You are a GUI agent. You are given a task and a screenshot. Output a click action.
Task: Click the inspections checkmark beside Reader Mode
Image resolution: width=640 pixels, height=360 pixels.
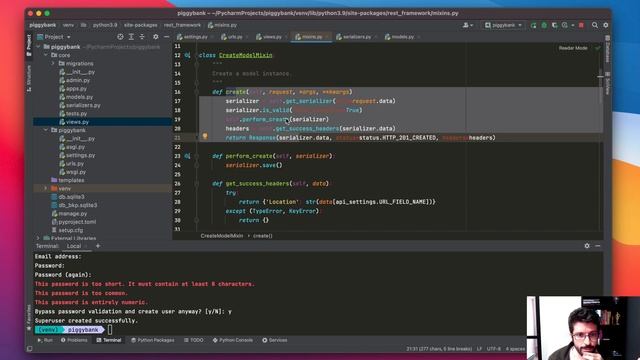[598, 48]
